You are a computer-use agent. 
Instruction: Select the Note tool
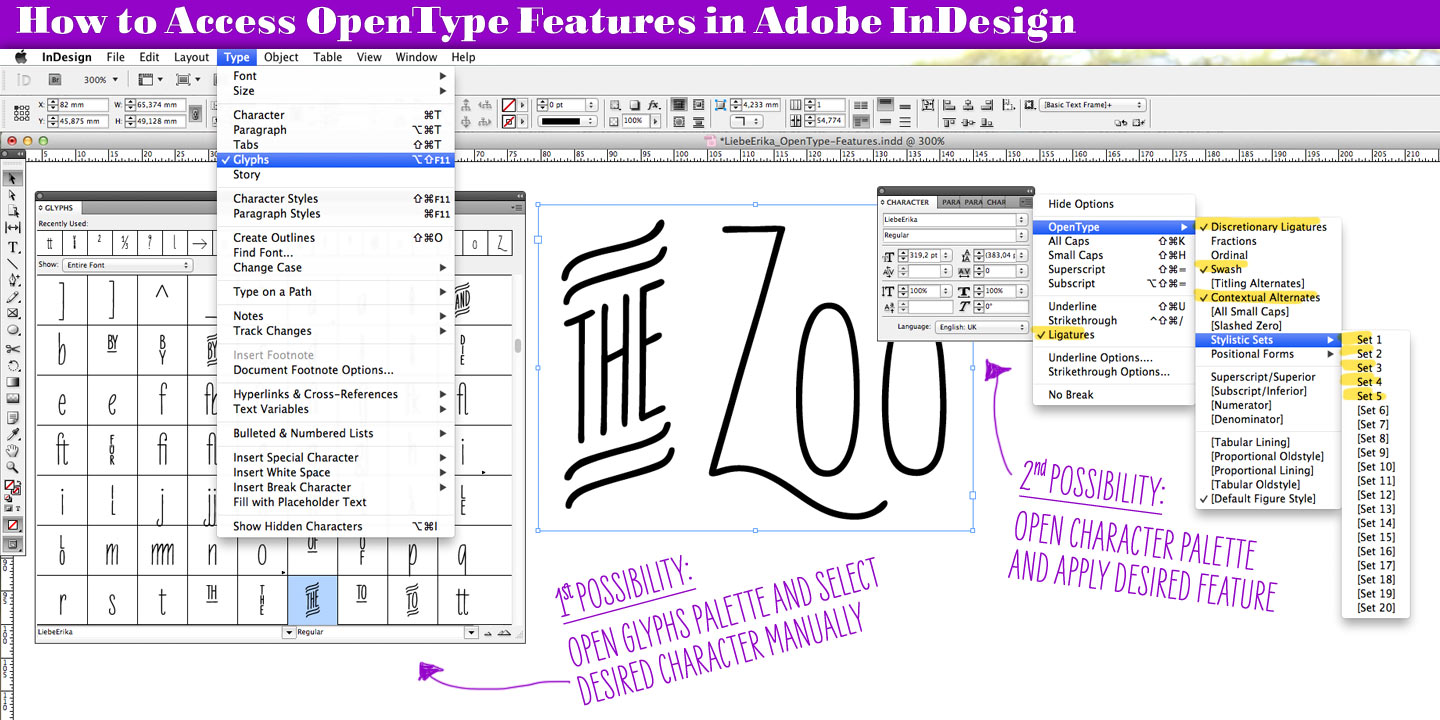tap(13, 416)
